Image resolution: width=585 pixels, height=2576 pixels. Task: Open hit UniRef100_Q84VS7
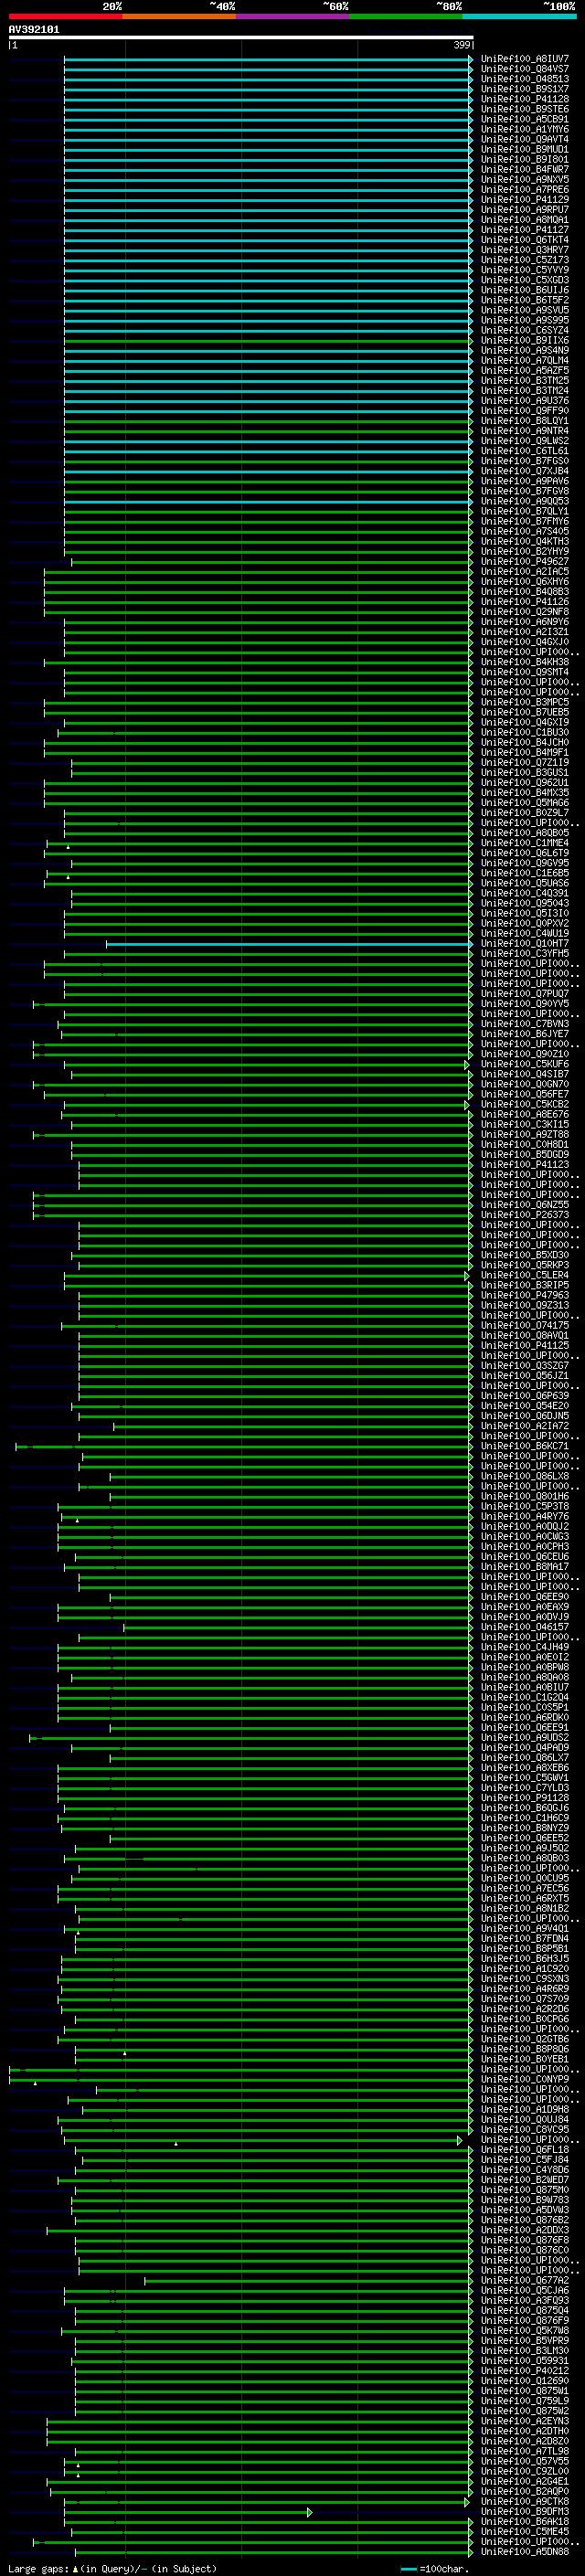(x=525, y=69)
